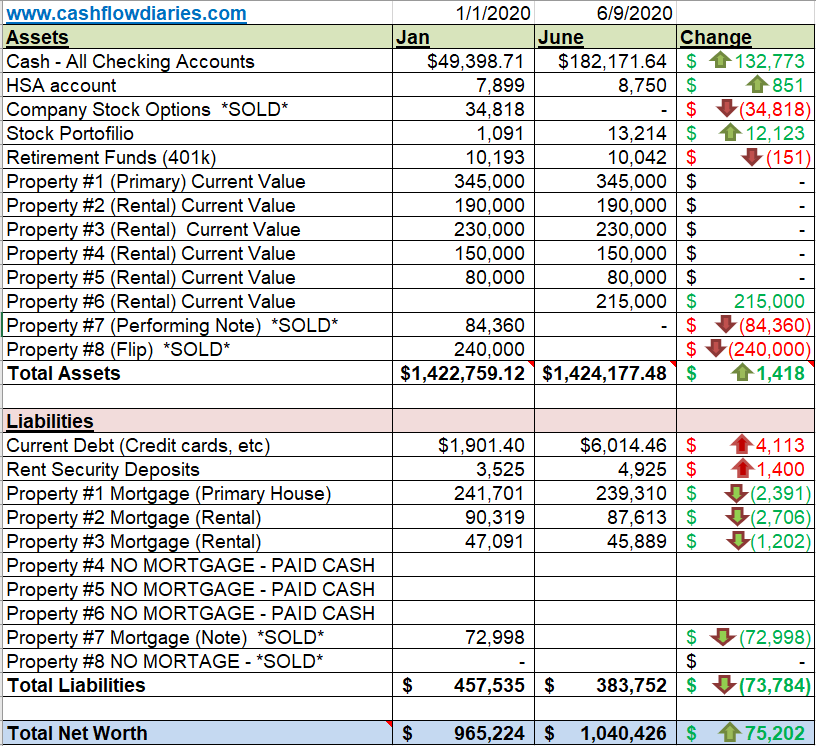
Task: Click down arrow in Property #1 Mortgage row
Action: pos(736,492)
